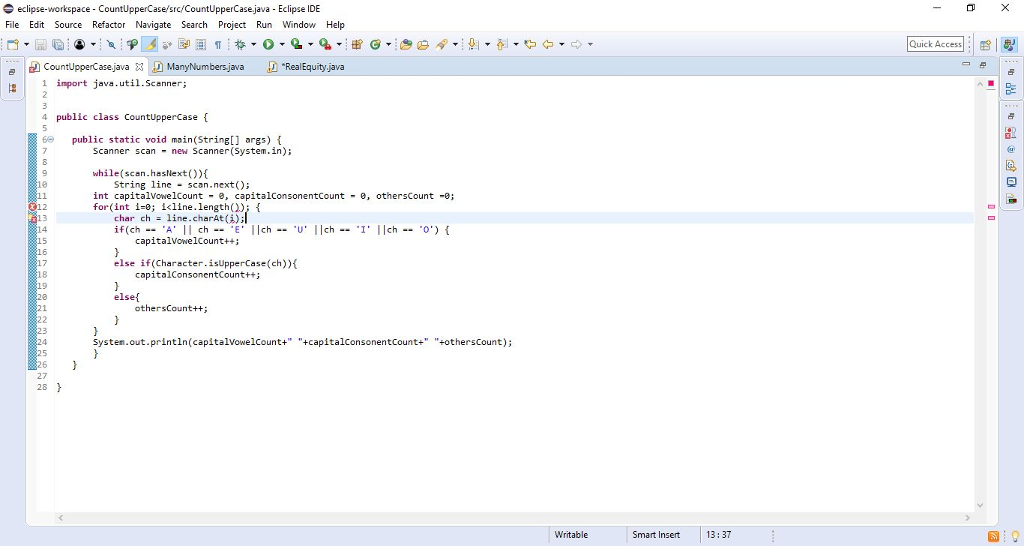Click the Open Type icon
This screenshot has height=546, width=1024.
coord(406,44)
